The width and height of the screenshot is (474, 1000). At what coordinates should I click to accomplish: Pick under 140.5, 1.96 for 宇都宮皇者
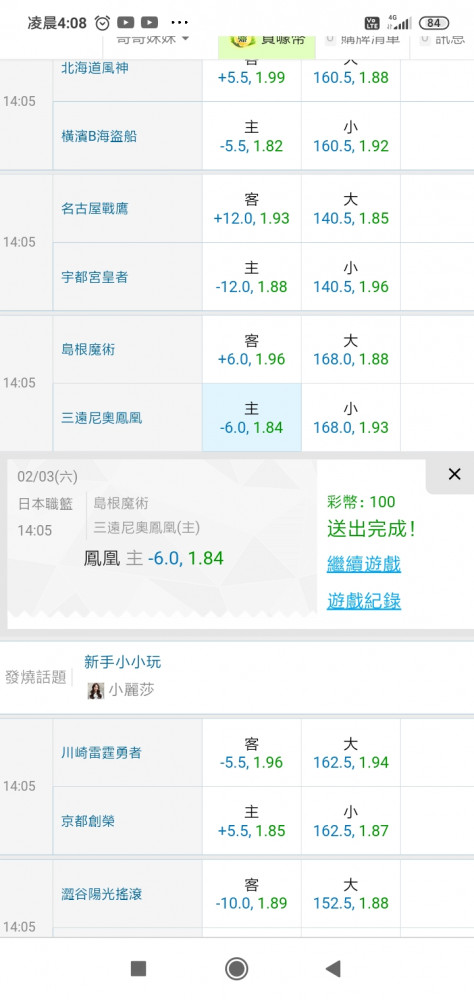[351, 277]
